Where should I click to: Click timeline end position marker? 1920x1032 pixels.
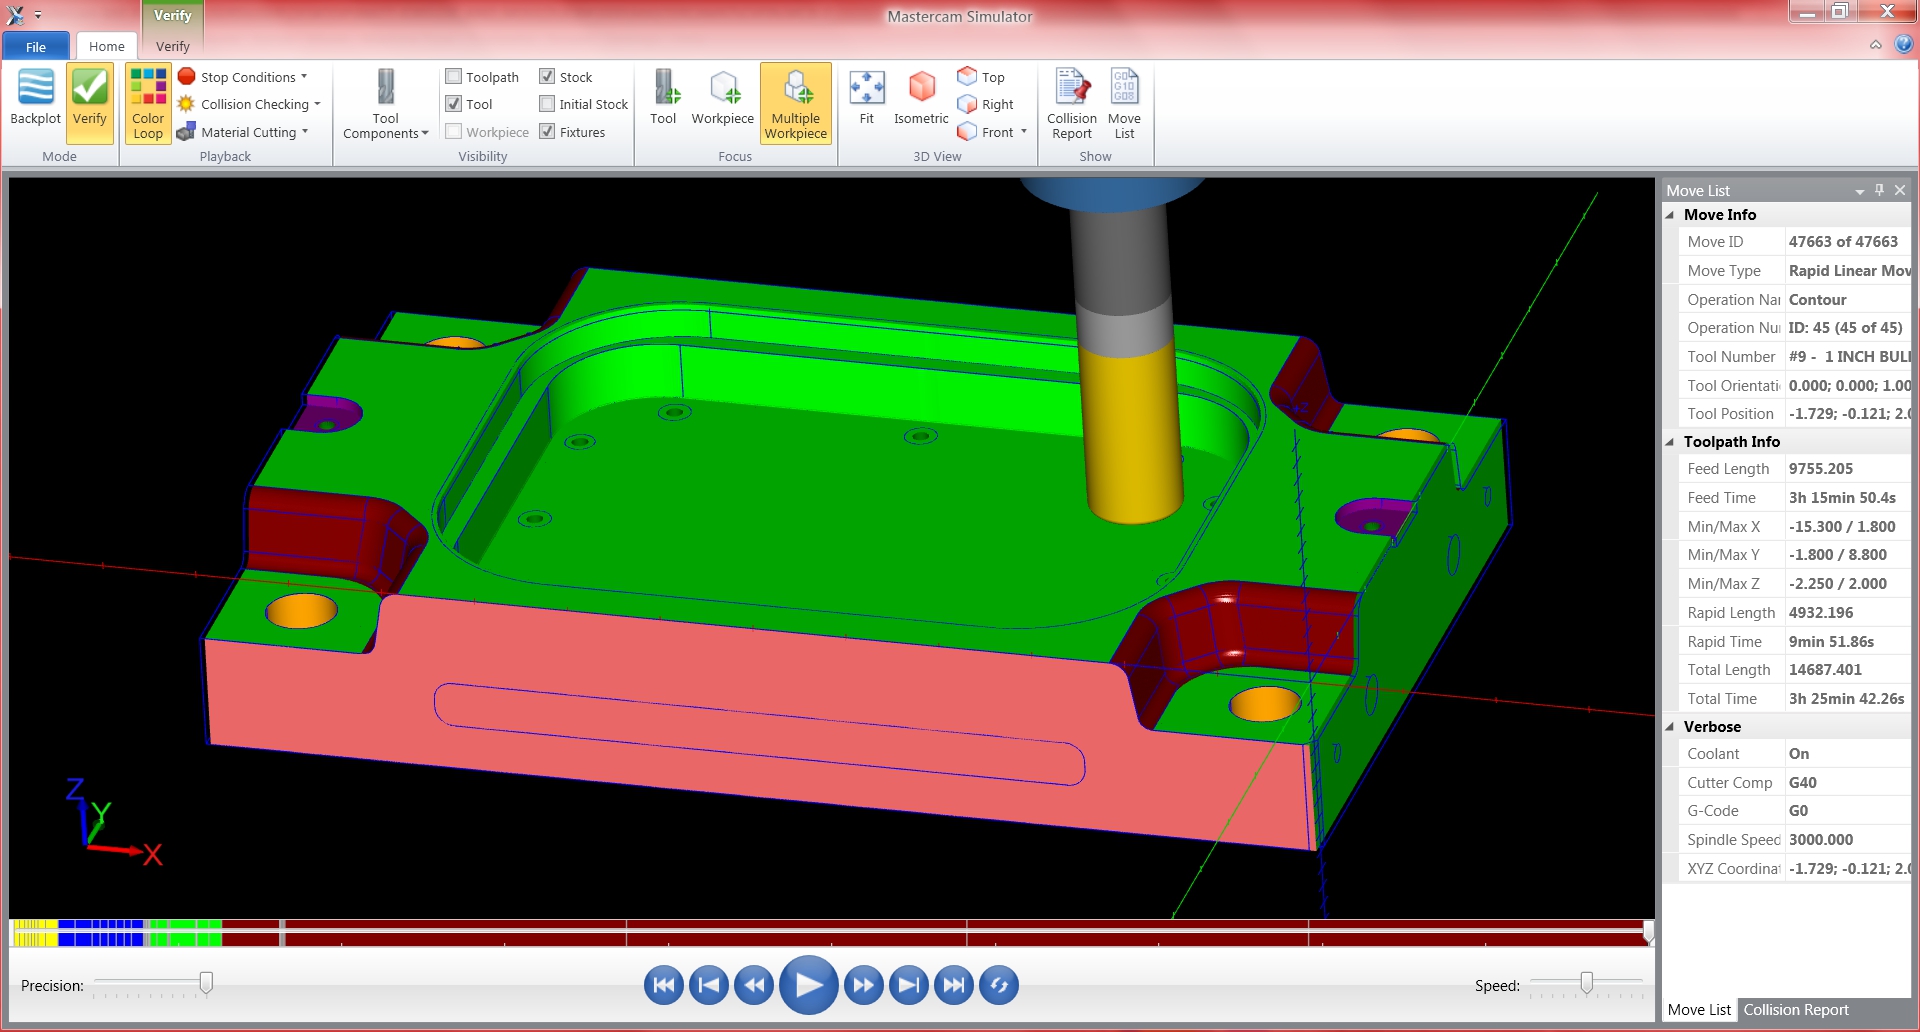click(1648, 933)
